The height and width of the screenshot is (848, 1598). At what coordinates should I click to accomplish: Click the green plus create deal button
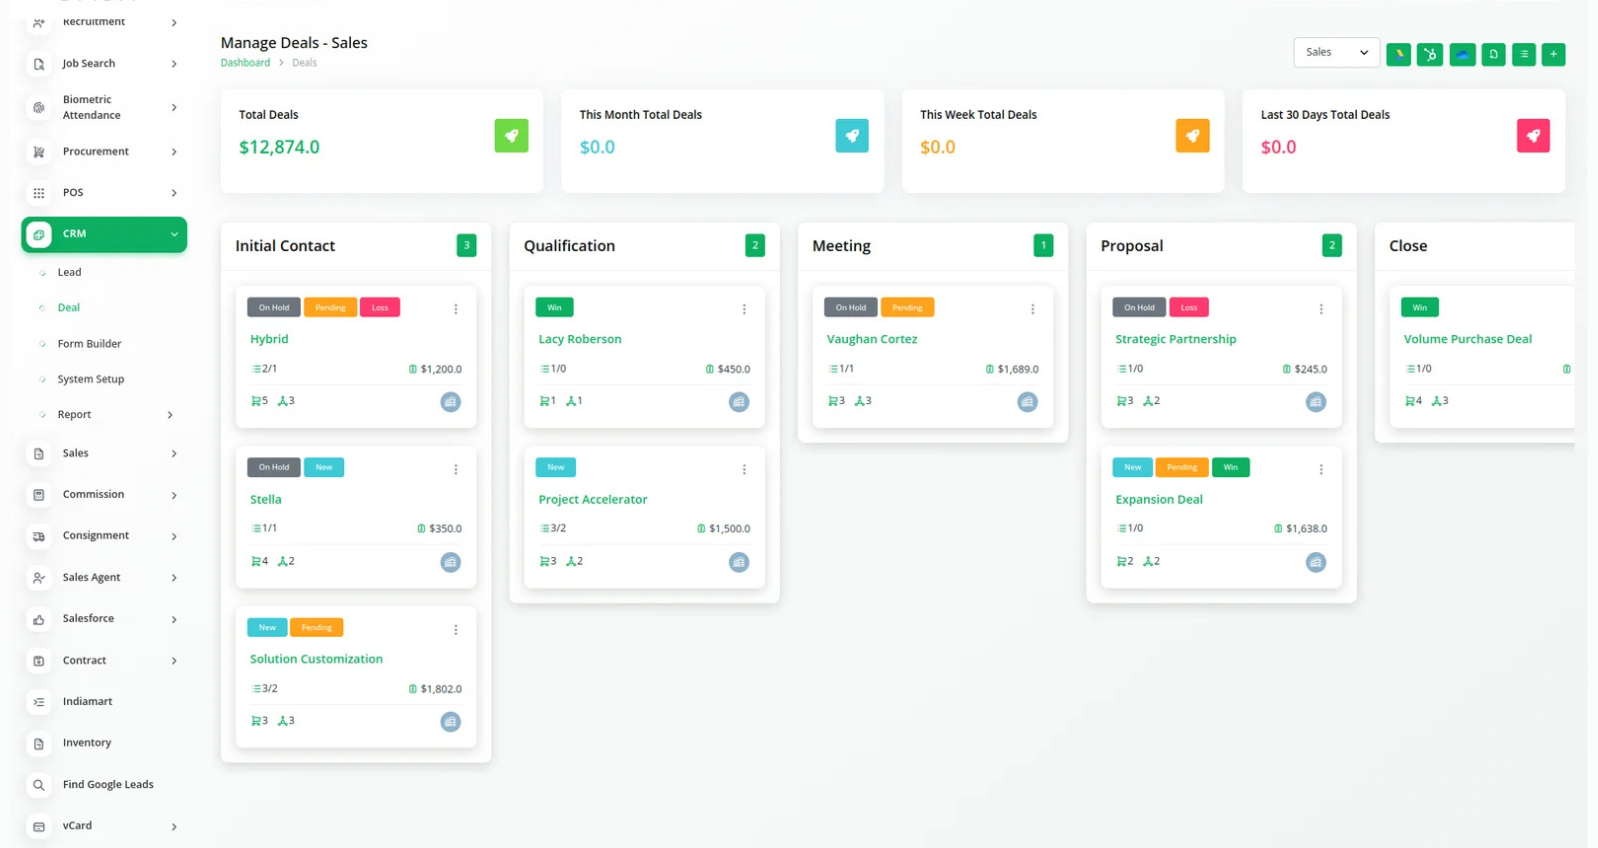click(1553, 55)
